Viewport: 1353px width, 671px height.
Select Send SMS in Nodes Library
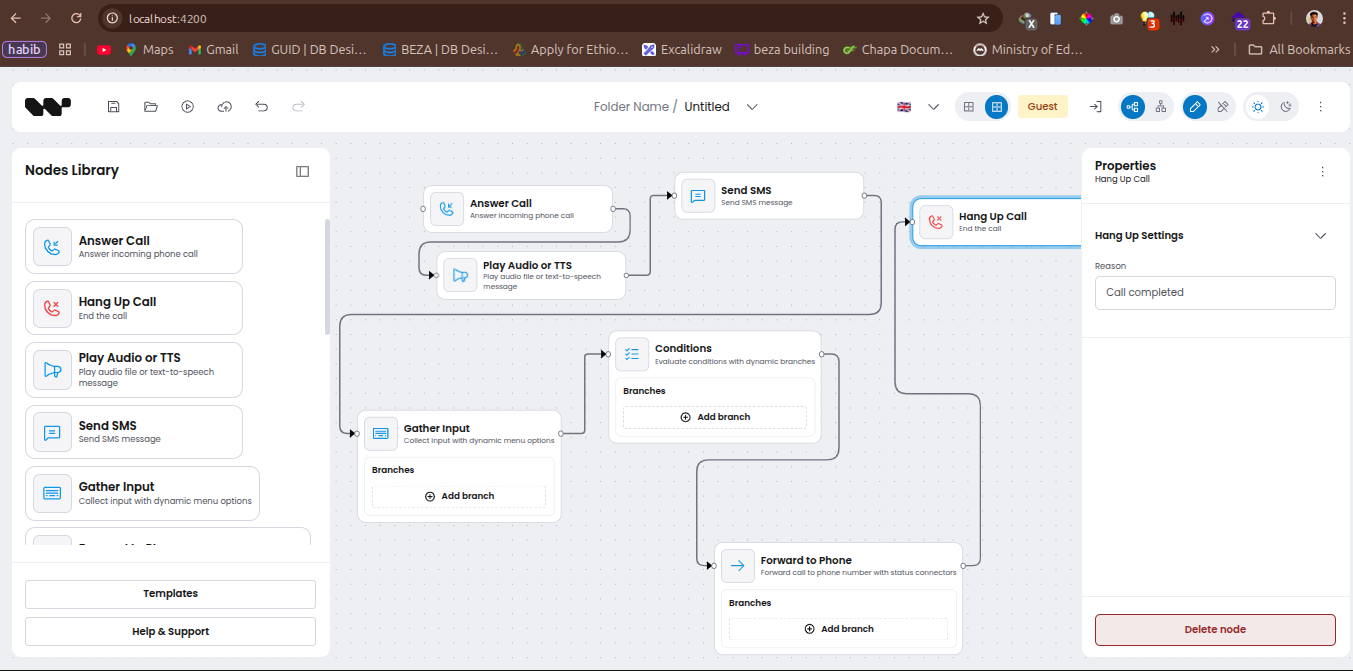[x=134, y=432]
